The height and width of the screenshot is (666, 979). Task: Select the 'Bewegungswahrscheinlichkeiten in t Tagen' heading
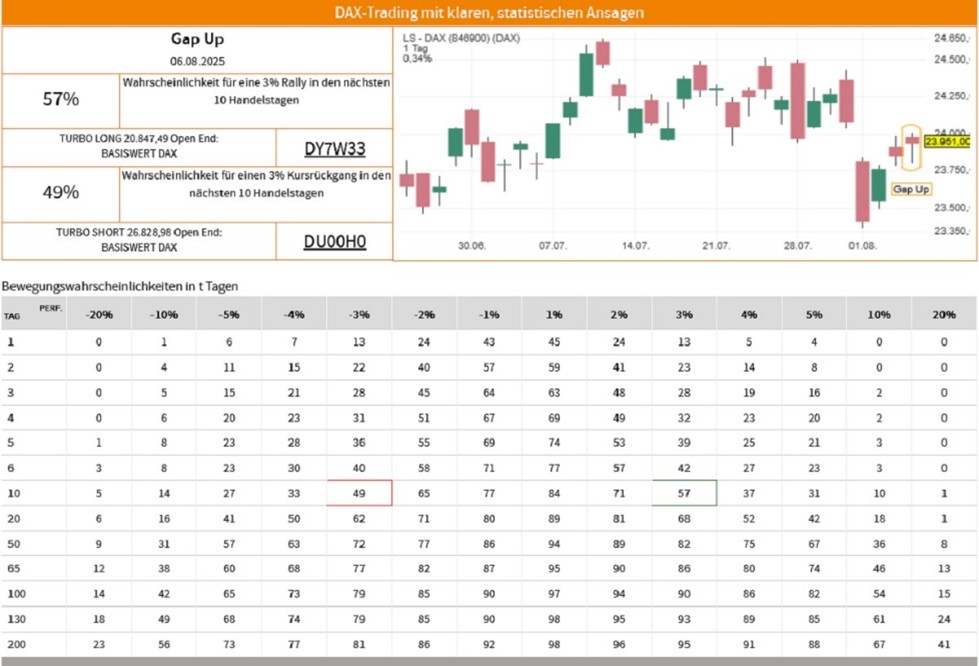tap(120, 286)
